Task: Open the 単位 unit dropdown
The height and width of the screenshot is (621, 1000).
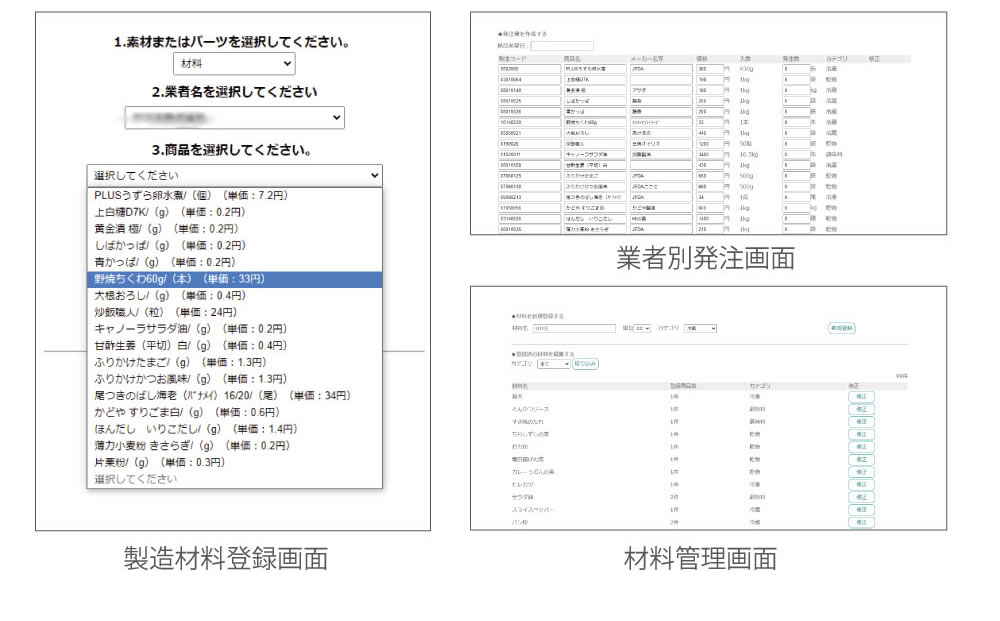Action: click(x=642, y=328)
